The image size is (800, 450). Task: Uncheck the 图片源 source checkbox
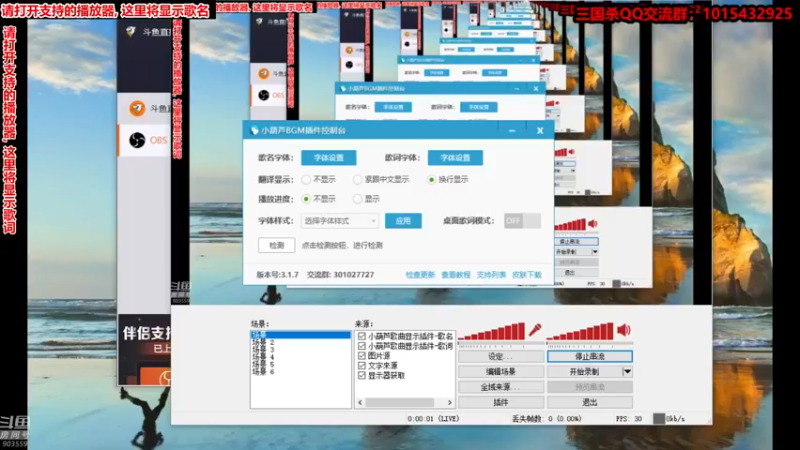[362, 356]
